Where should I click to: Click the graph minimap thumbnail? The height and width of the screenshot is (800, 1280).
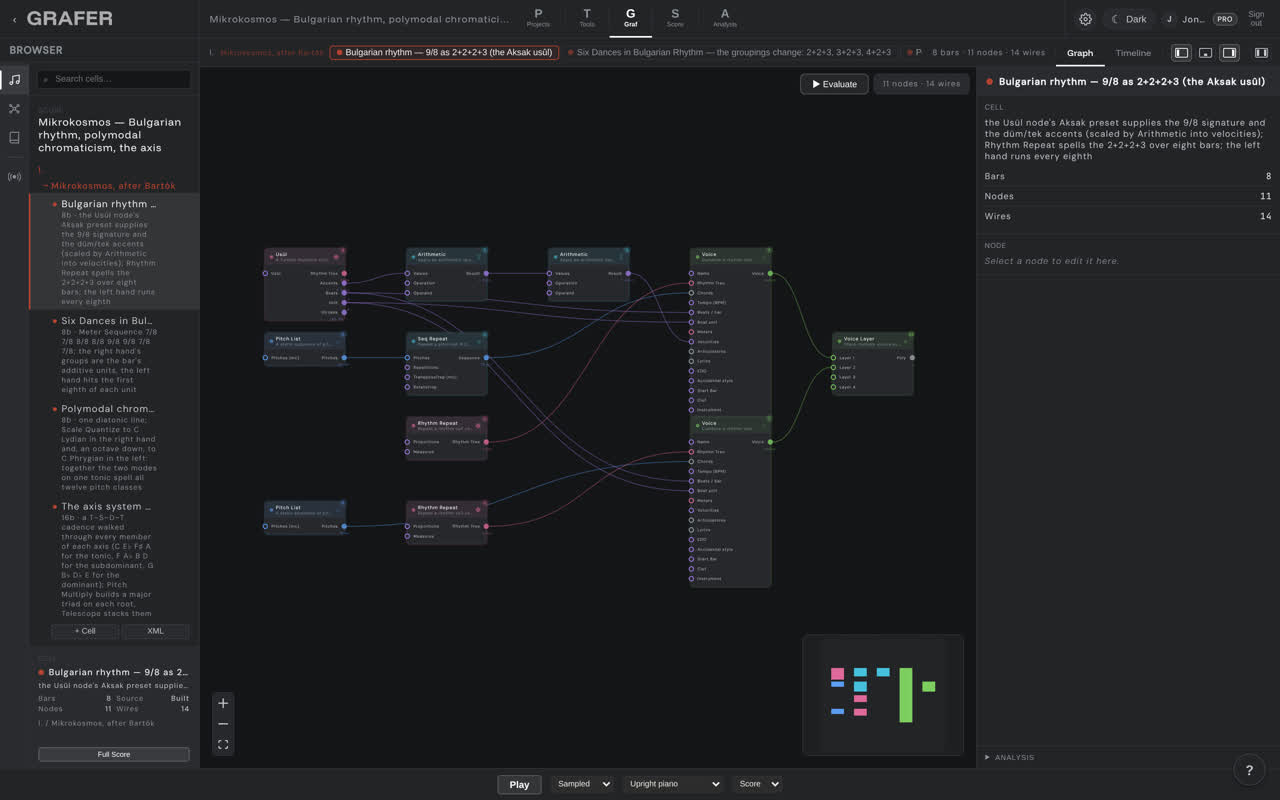coord(883,695)
